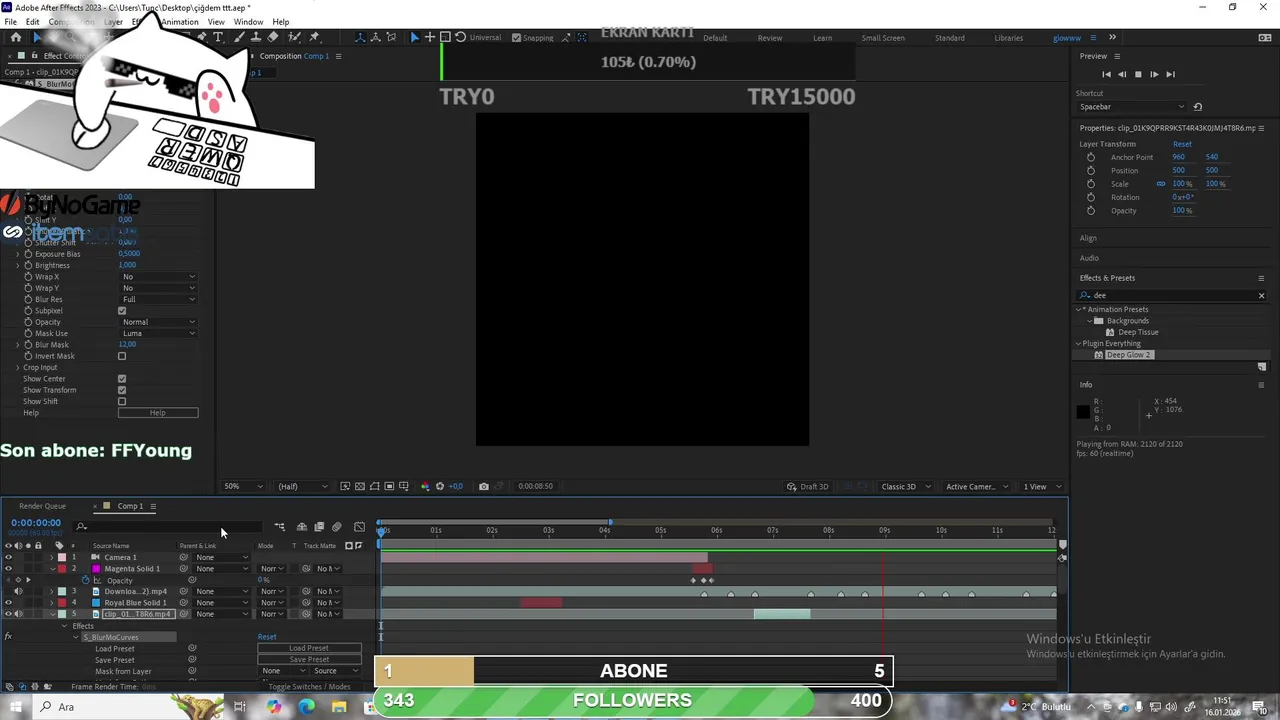Image resolution: width=1280 pixels, height=720 pixels.
Task: Open the Spacebar shortcut dropdown
Action: pyautogui.click(x=1132, y=106)
